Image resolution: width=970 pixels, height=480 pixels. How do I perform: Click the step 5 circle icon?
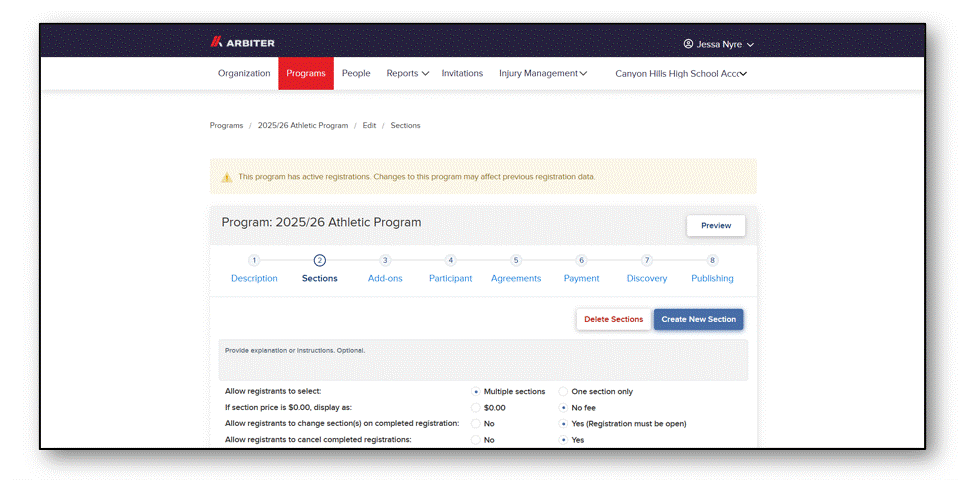coord(516,260)
